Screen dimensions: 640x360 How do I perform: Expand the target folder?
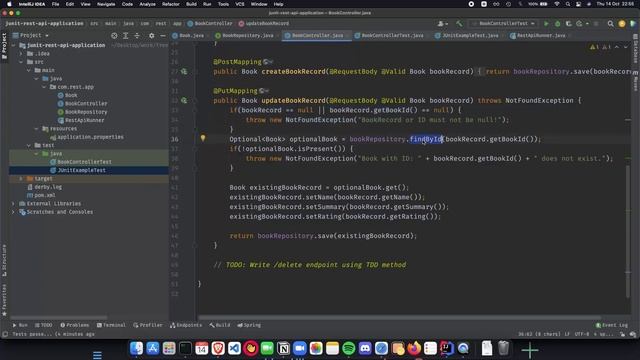click(x=21, y=179)
